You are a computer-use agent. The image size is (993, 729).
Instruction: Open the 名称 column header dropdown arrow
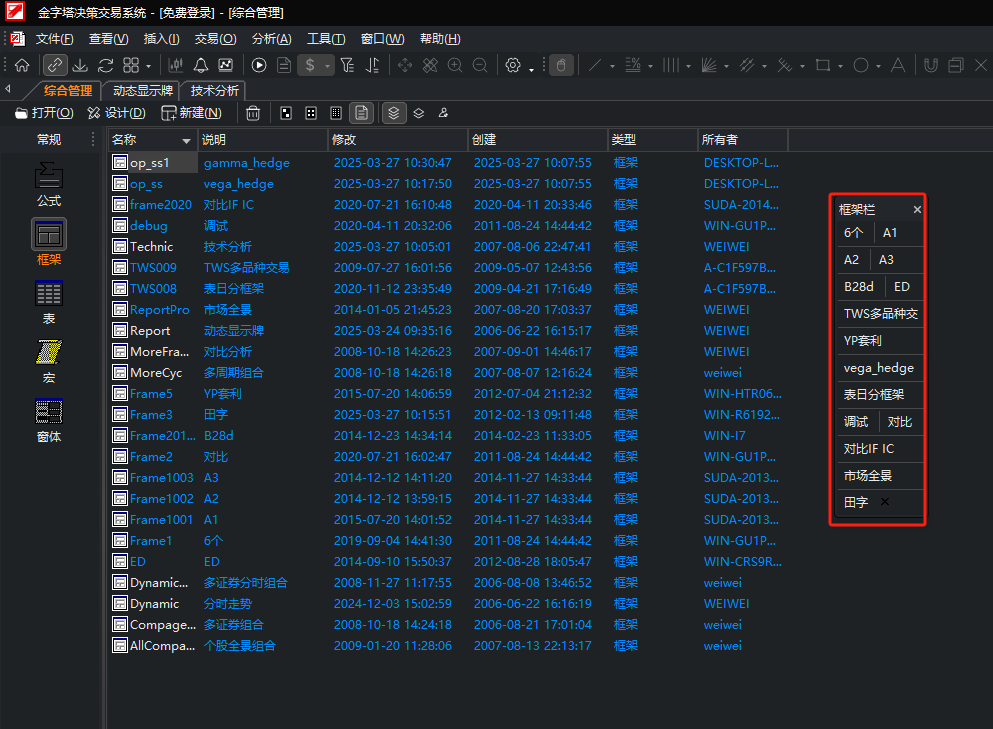click(x=186, y=140)
